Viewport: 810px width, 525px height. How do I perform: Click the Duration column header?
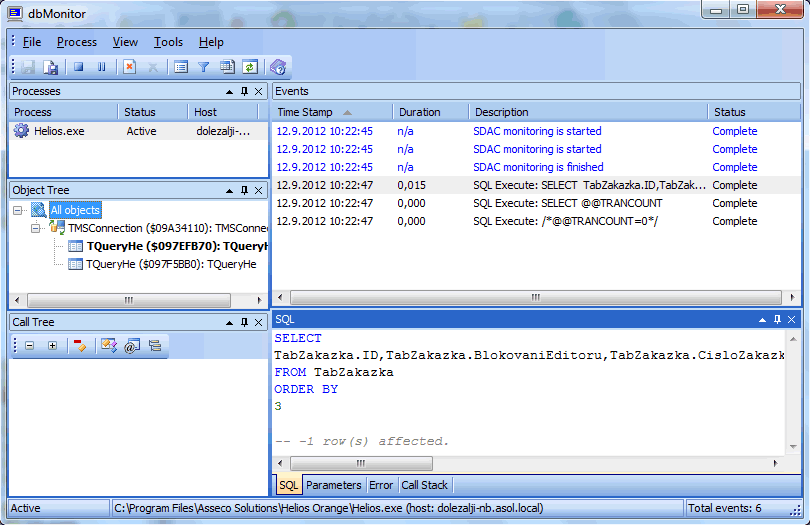tap(419, 112)
